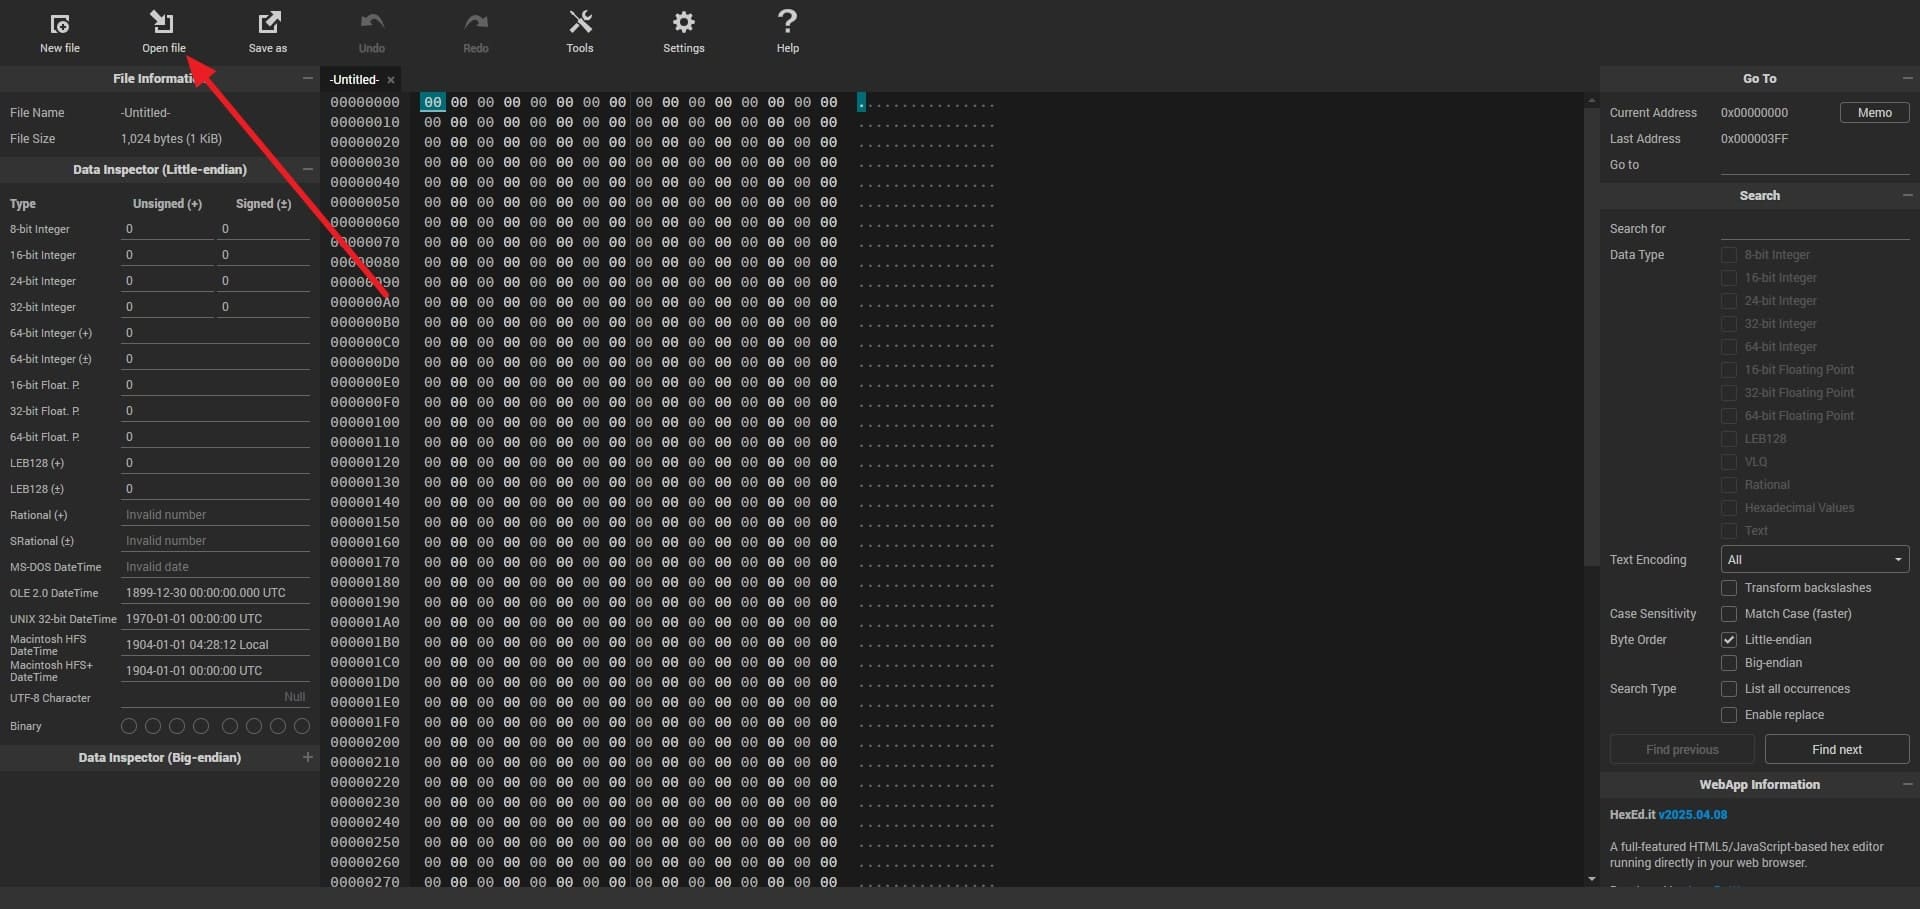Screen dimensions: 1920x909
Task: Collapse the Go To panel
Action: tap(1907, 79)
